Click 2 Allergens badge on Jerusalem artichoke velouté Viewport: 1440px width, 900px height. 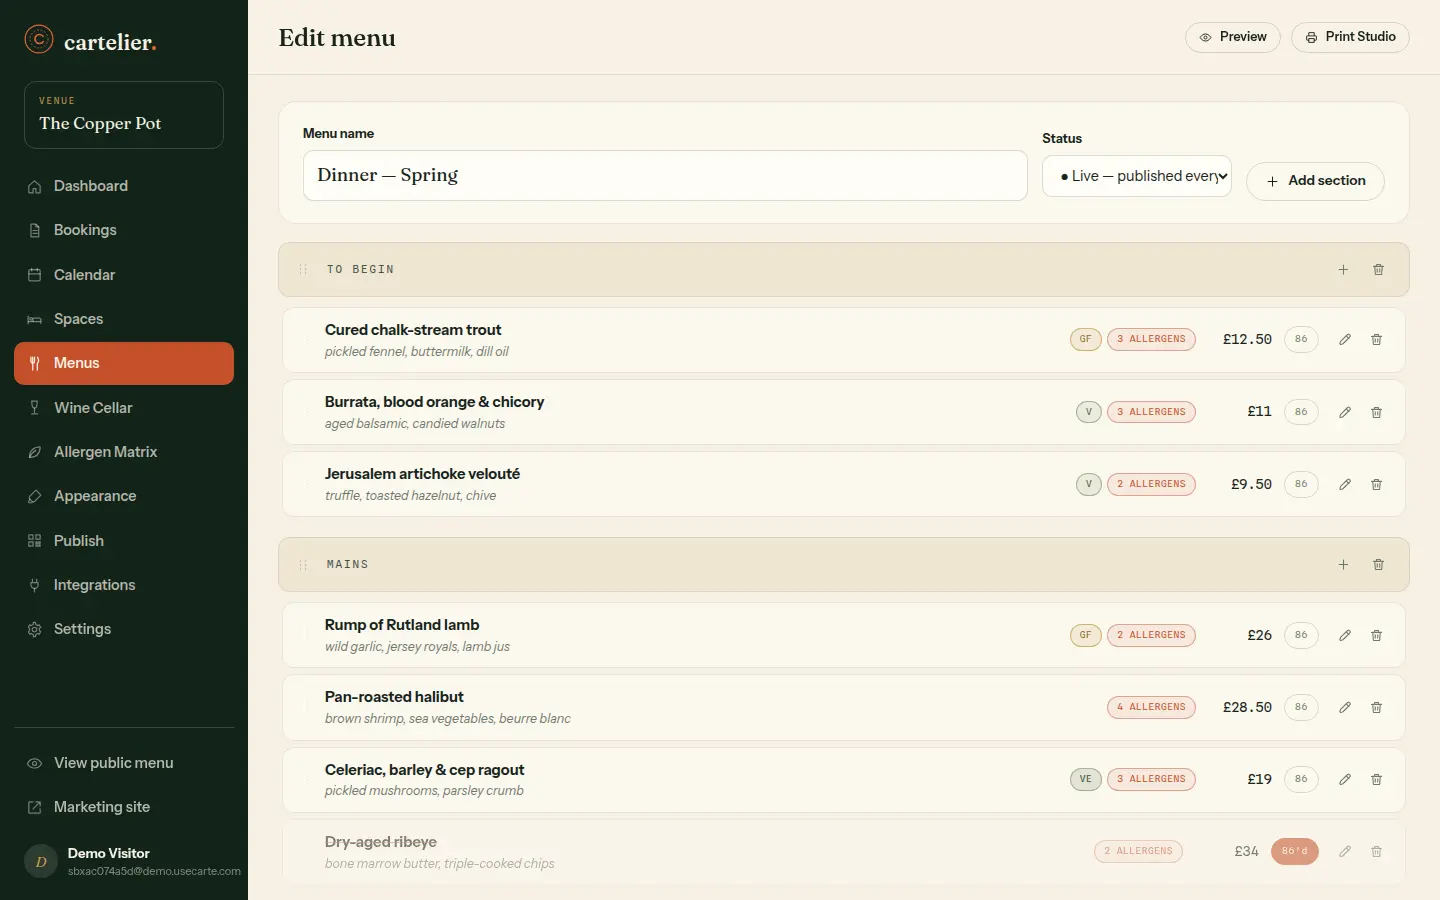tap(1151, 484)
